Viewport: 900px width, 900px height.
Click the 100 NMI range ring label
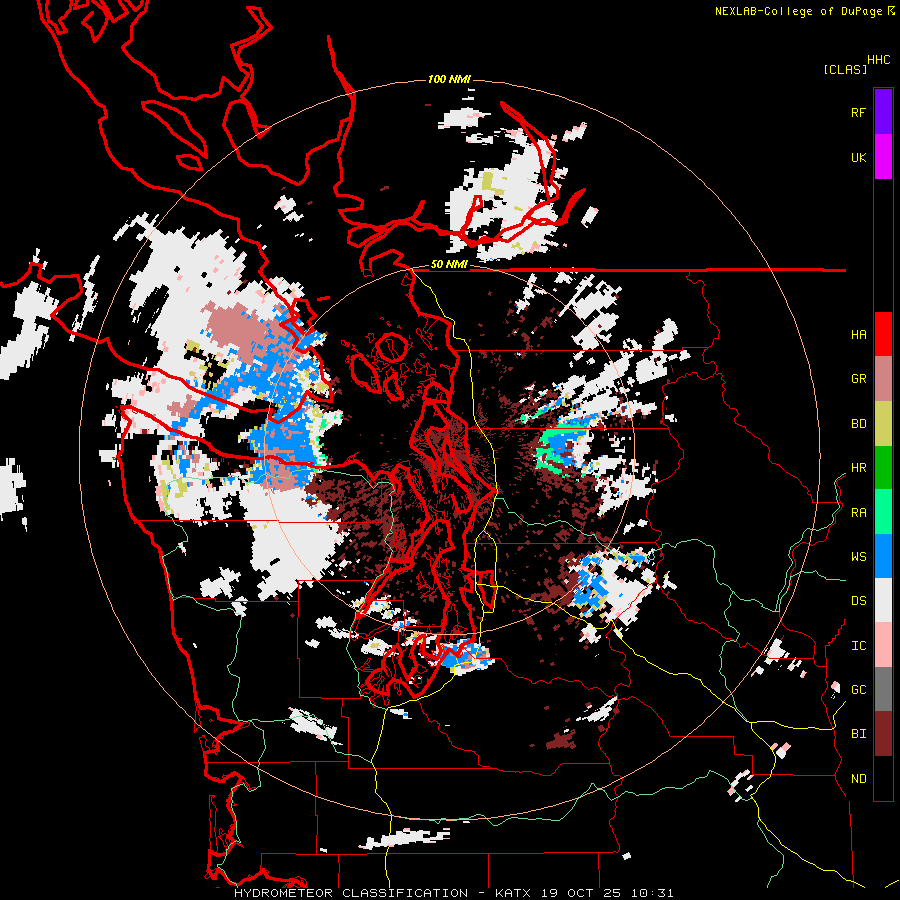pyautogui.click(x=449, y=79)
